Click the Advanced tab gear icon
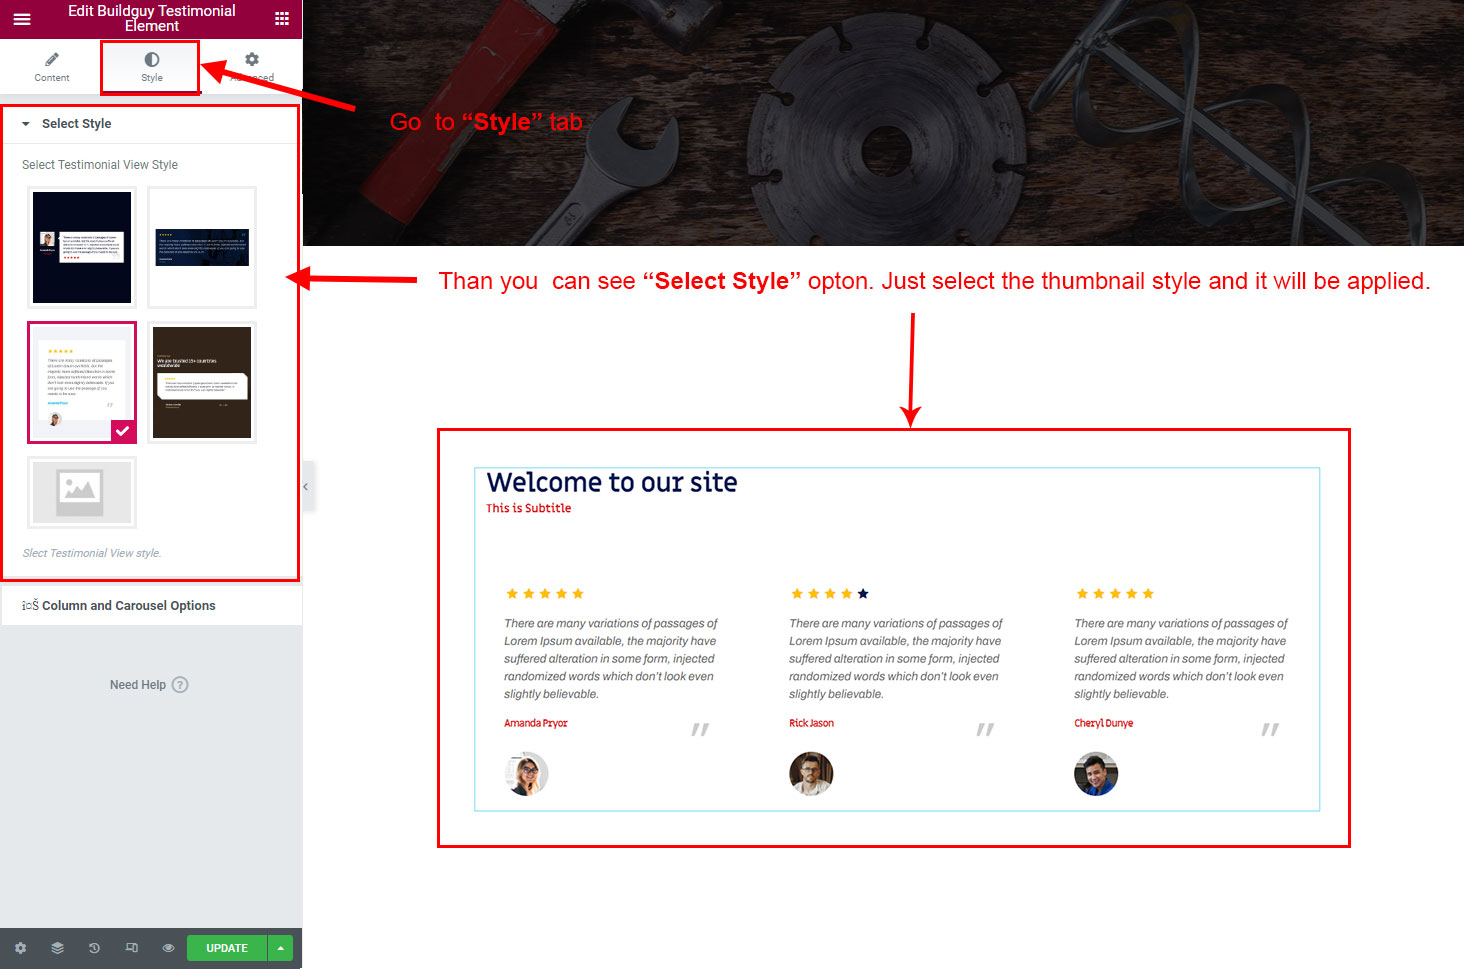Image resolution: width=1464 pixels, height=969 pixels. click(252, 60)
